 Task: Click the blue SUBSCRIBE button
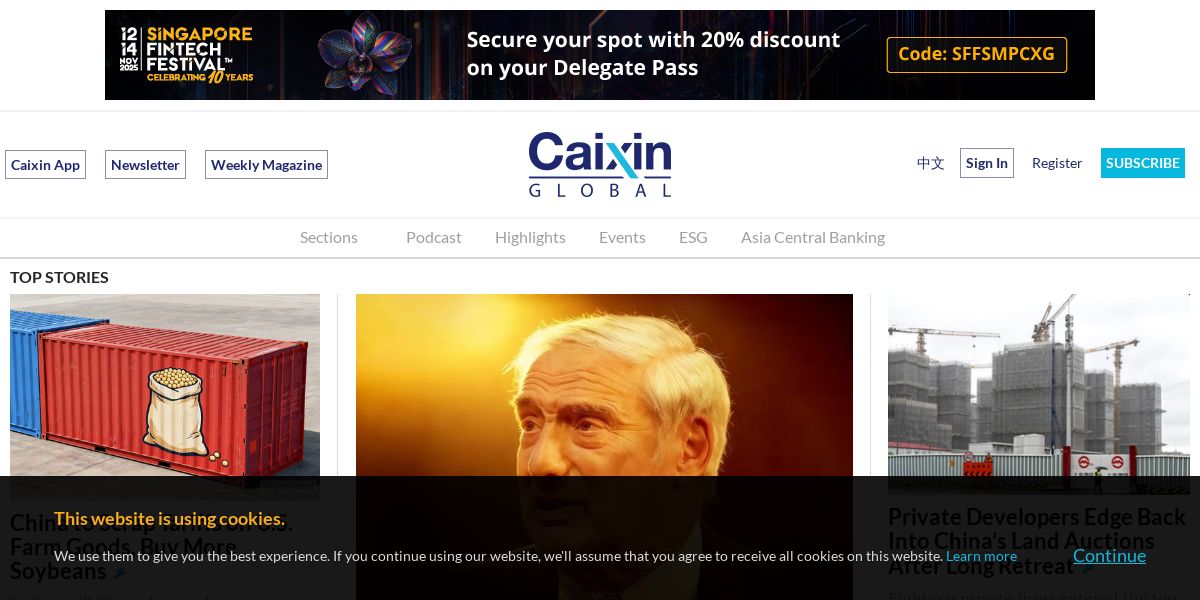[x=1143, y=163]
